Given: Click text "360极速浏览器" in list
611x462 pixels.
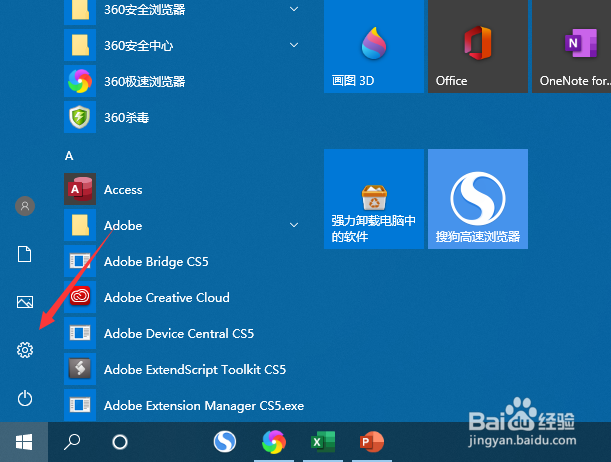Looking at the screenshot, I should [x=145, y=81].
